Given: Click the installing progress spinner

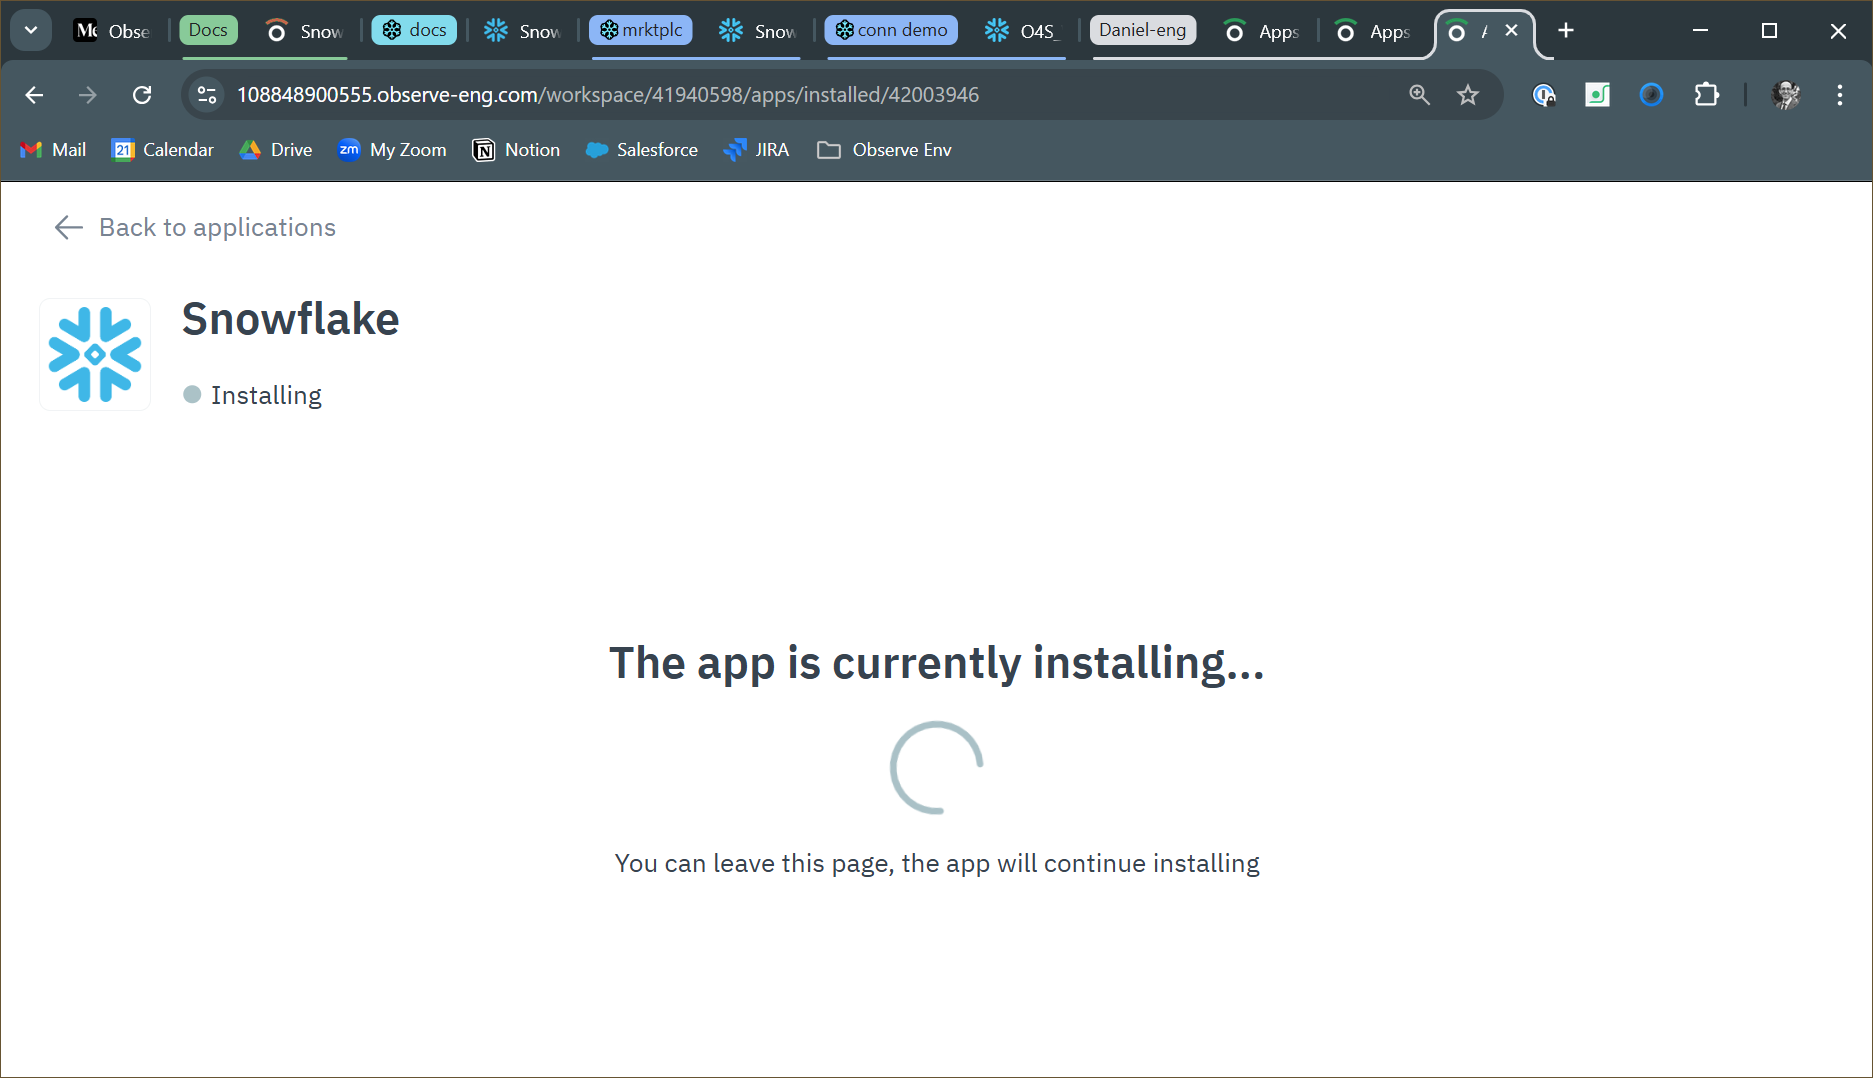Looking at the screenshot, I should tap(937, 767).
